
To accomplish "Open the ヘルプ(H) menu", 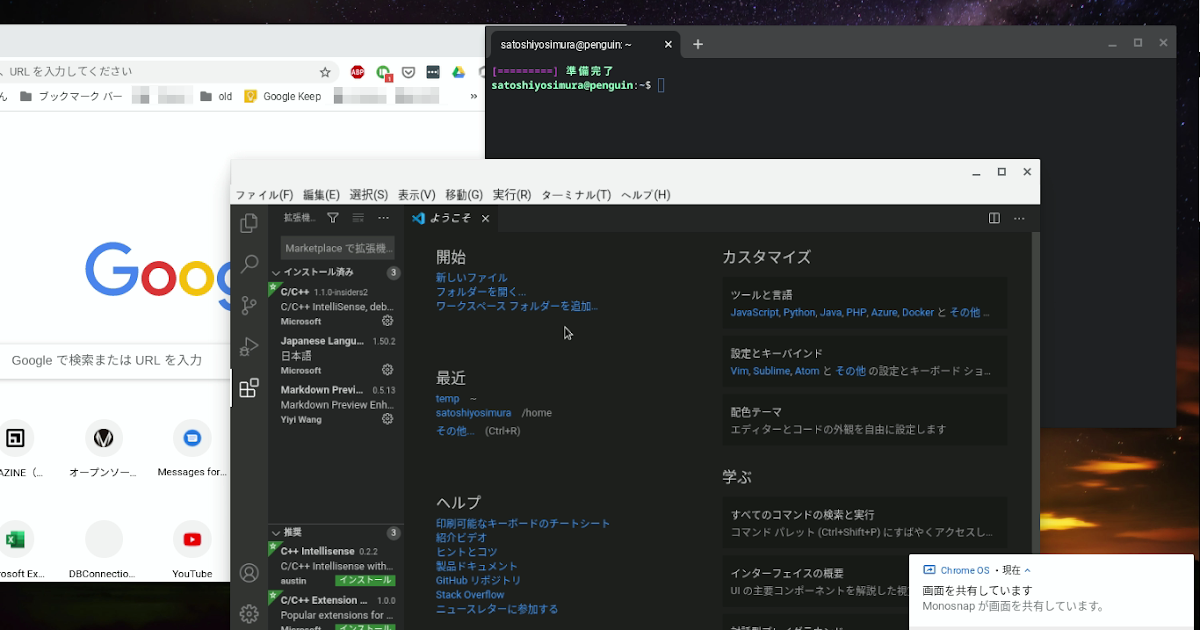I will pyautogui.click(x=645, y=195).
